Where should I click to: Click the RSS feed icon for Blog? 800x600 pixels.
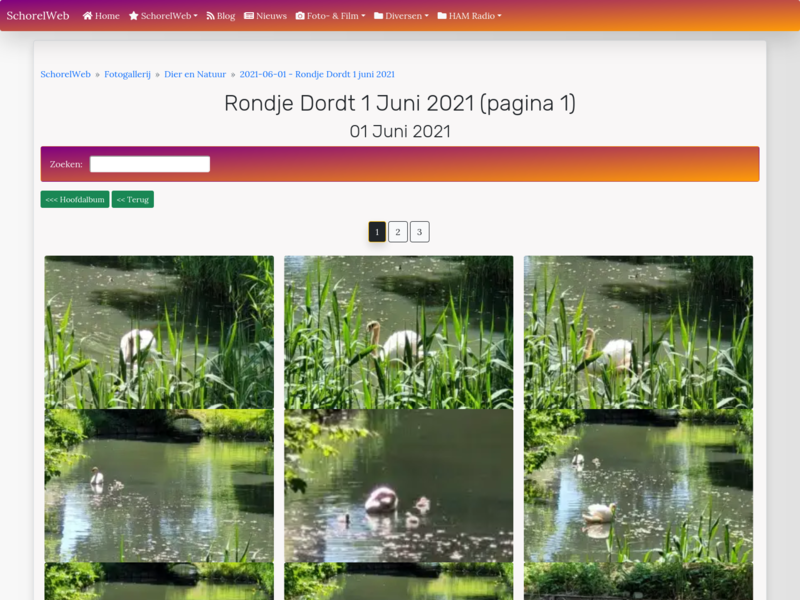point(210,16)
